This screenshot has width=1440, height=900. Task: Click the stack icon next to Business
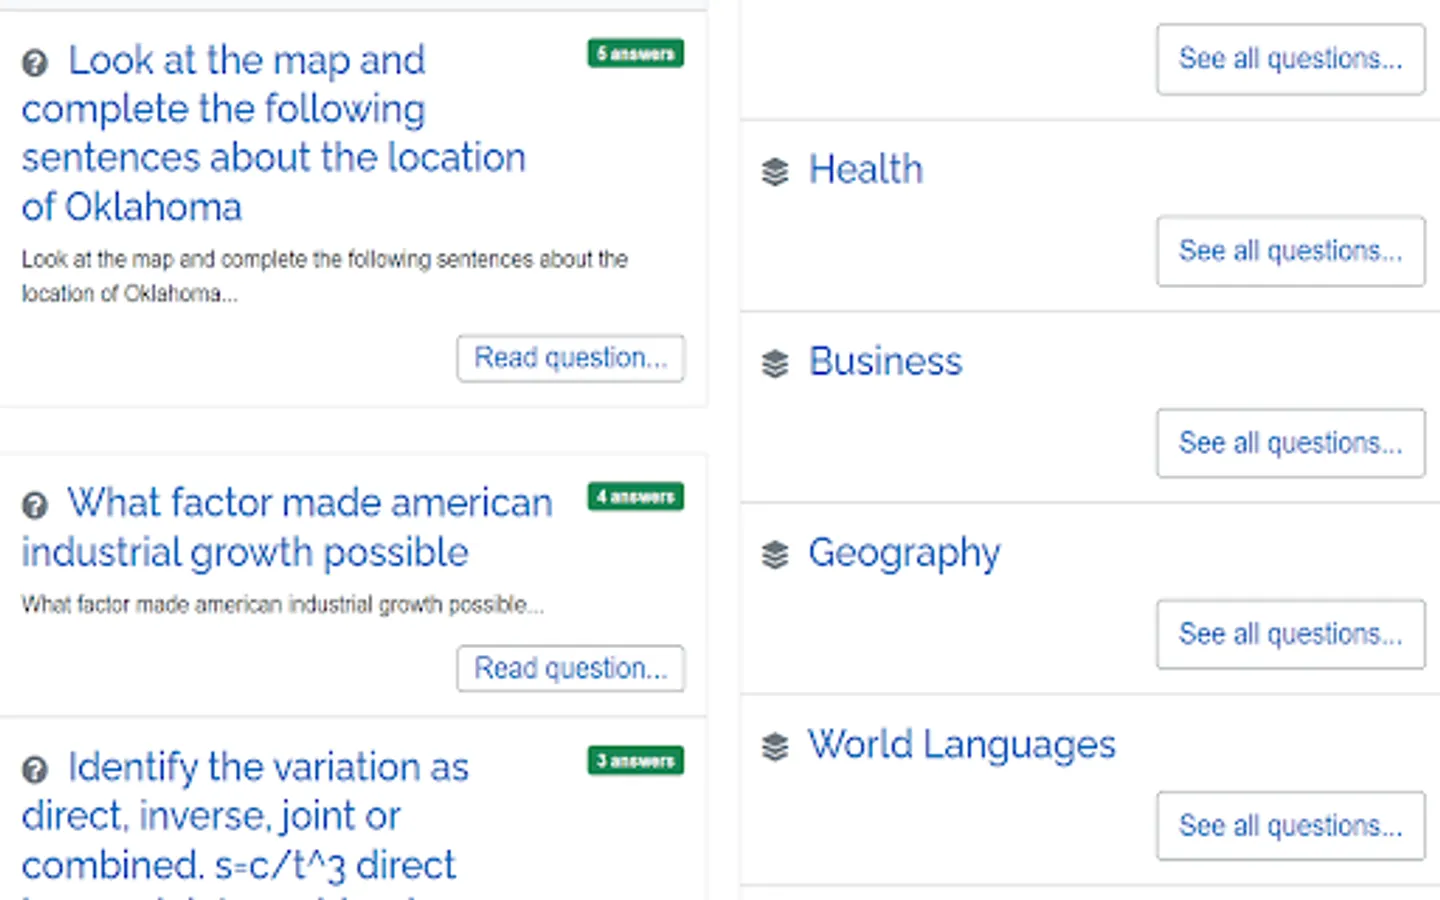pos(775,364)
